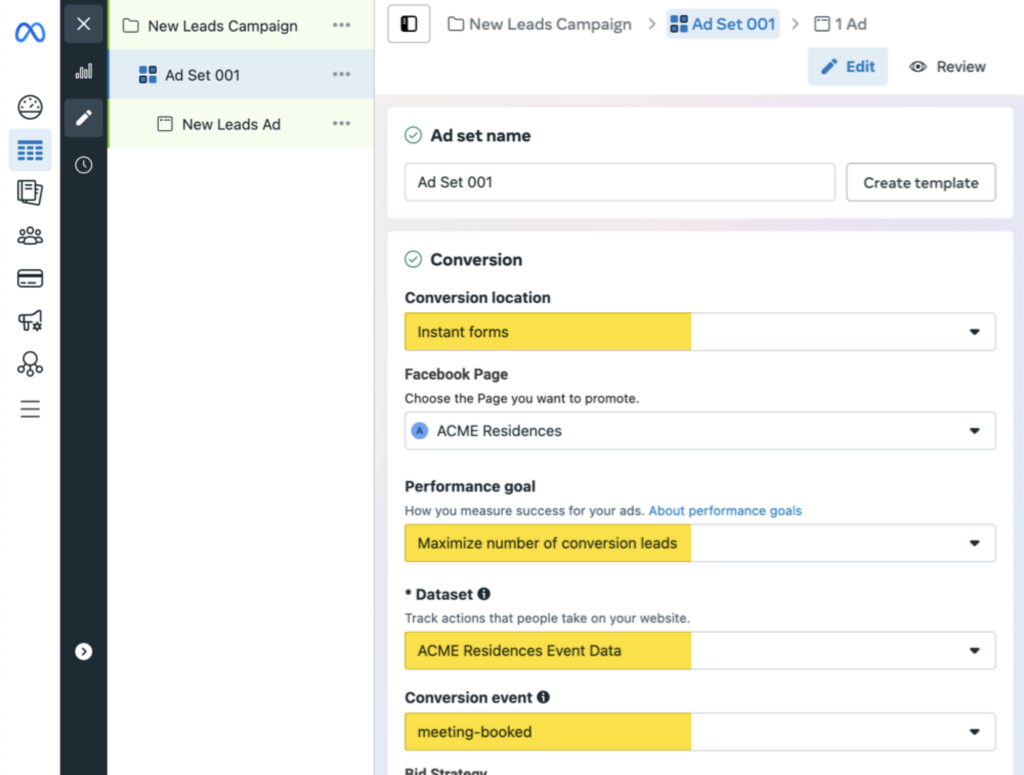Screen dimensions: 1024x775
Task: Open the audiences people icon
Action: (30, 236)
